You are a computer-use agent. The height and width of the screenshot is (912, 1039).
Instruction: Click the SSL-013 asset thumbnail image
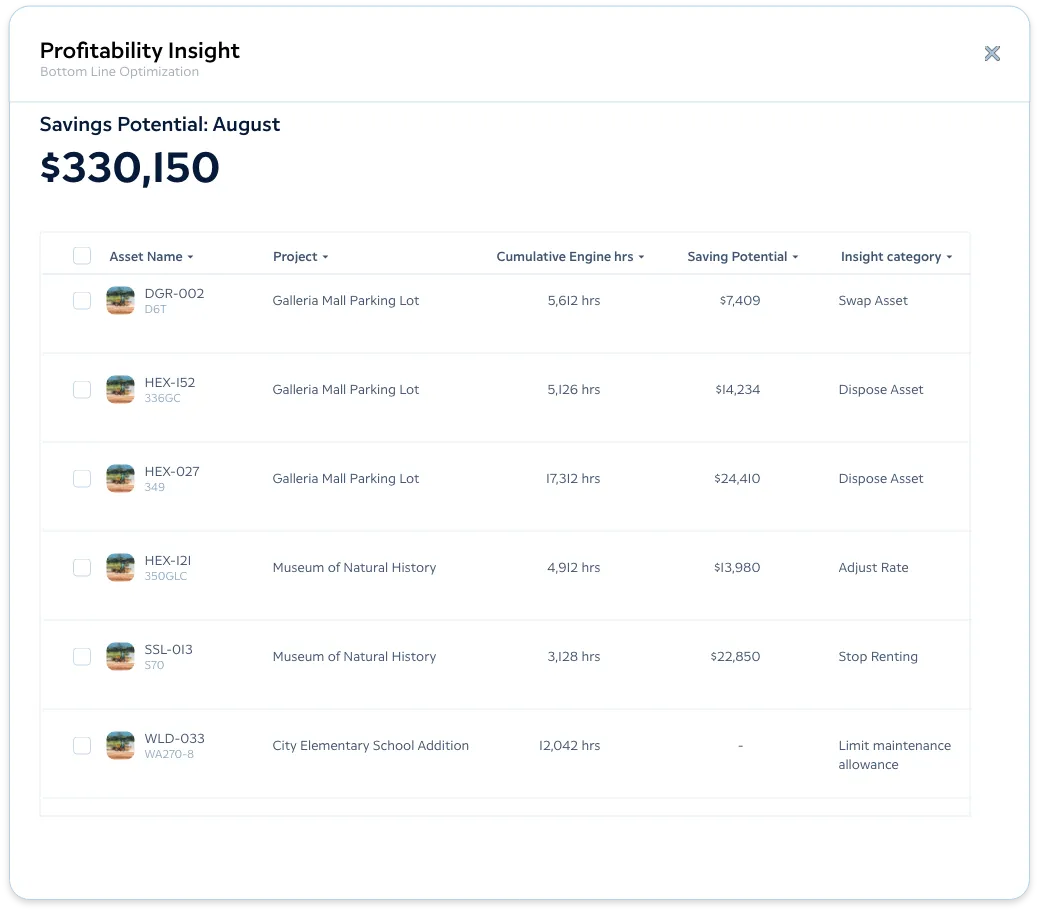120,656
